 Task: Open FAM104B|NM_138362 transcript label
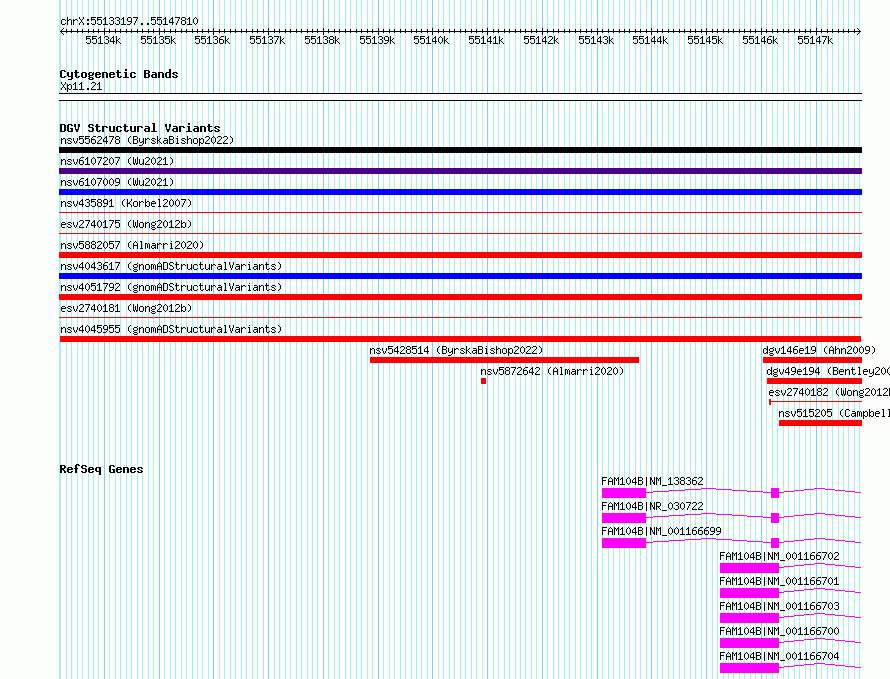(652, 481)
